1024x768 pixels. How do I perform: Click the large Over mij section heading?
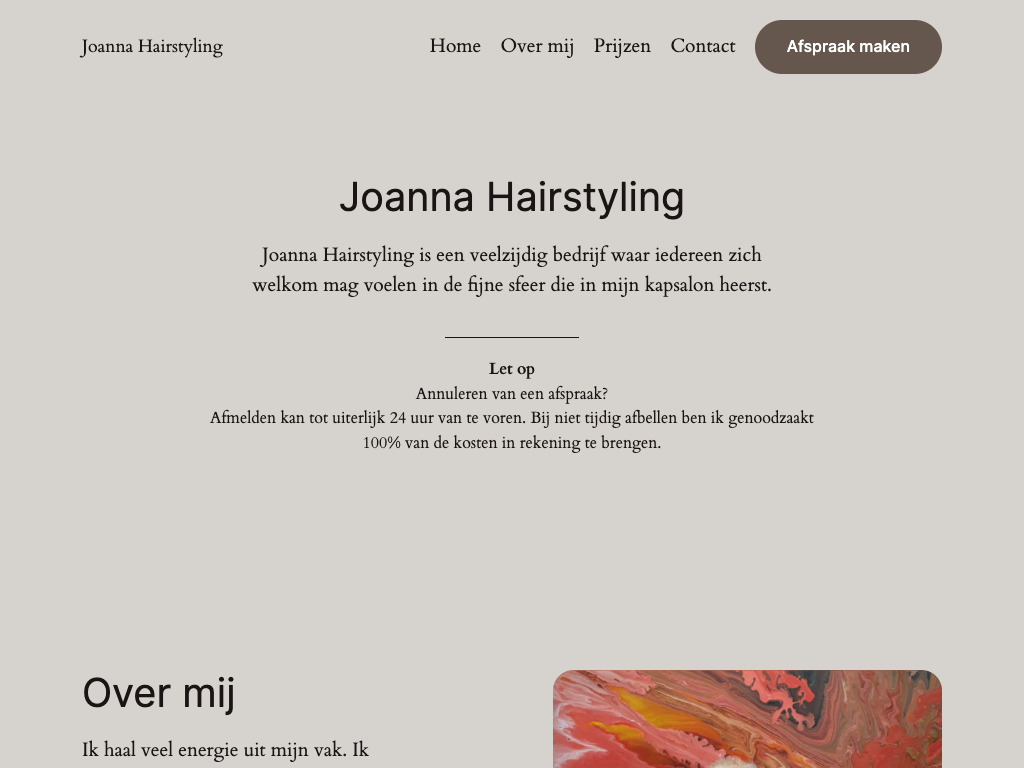[x=159, y=693]
